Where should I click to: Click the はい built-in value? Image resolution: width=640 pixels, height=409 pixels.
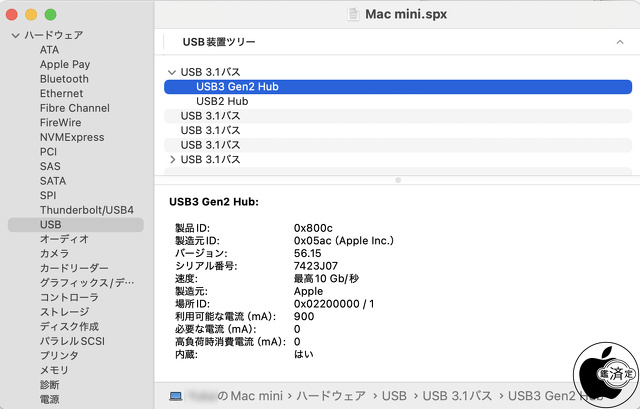[304, 355]
